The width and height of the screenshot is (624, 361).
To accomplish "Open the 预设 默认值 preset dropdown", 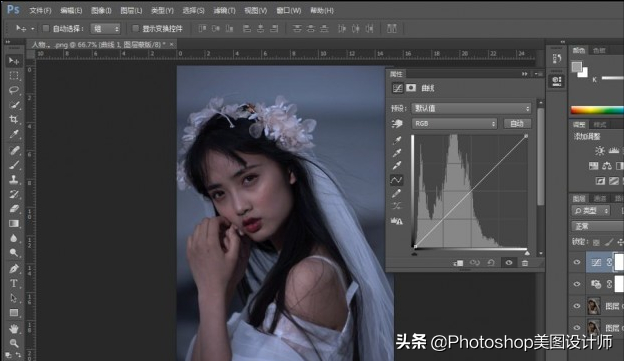I will (x=471, y=108).
